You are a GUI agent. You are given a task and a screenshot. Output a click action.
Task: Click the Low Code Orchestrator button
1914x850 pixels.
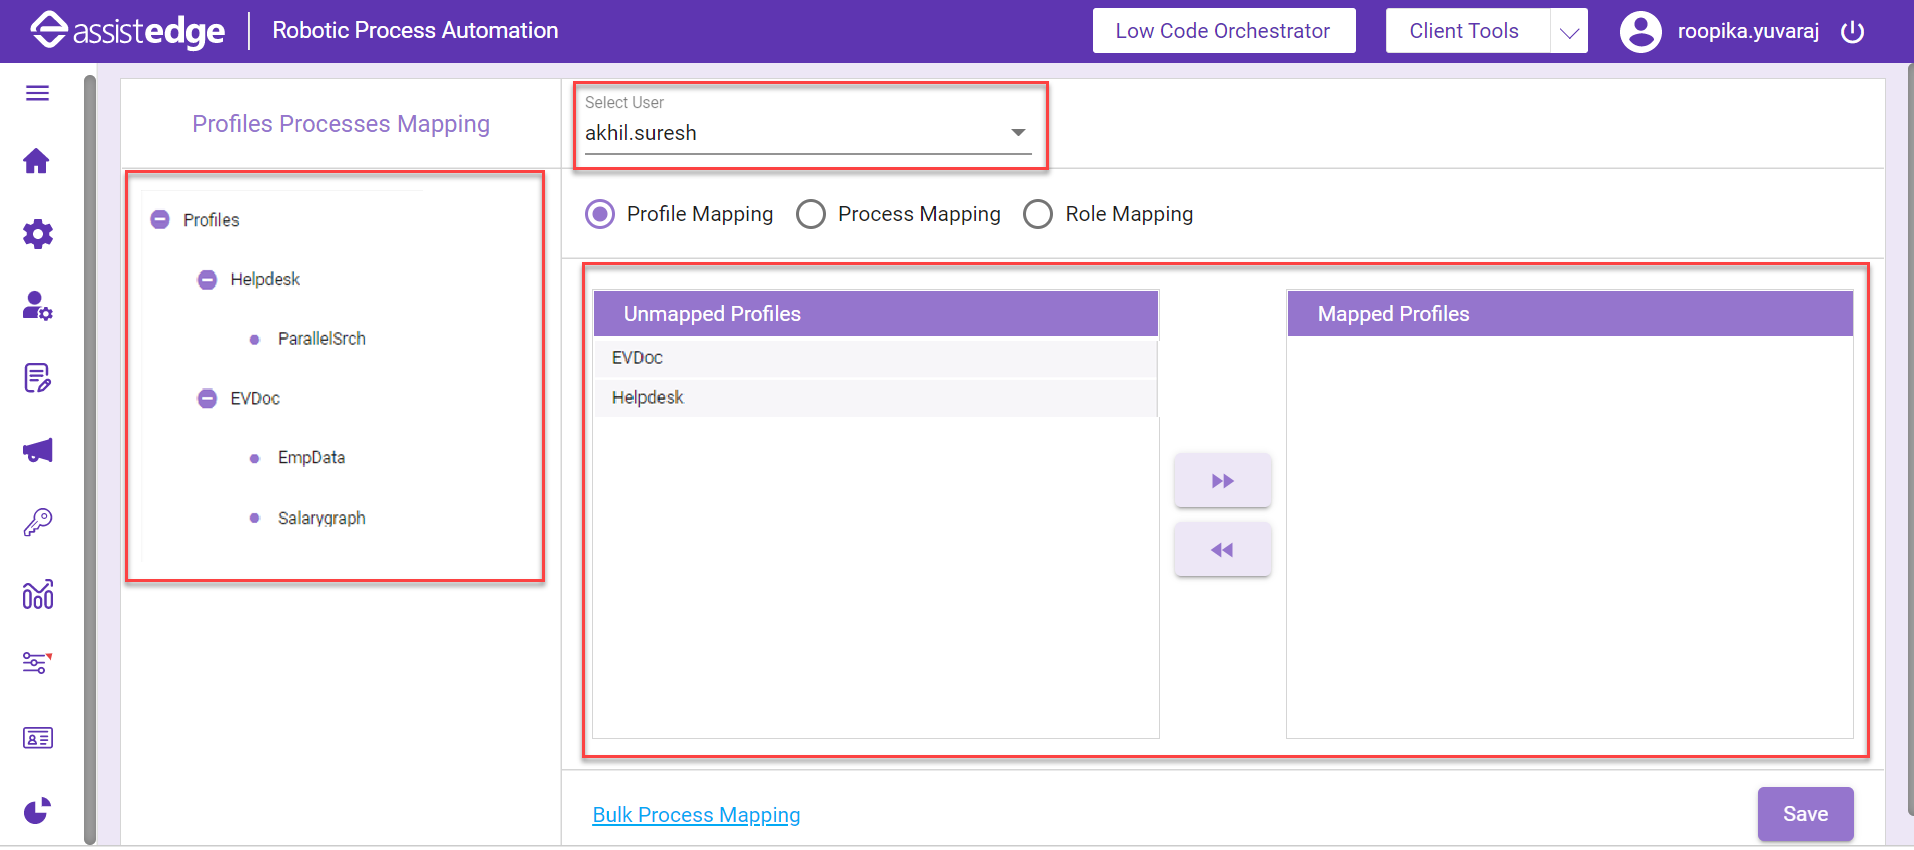[1223, 31]
